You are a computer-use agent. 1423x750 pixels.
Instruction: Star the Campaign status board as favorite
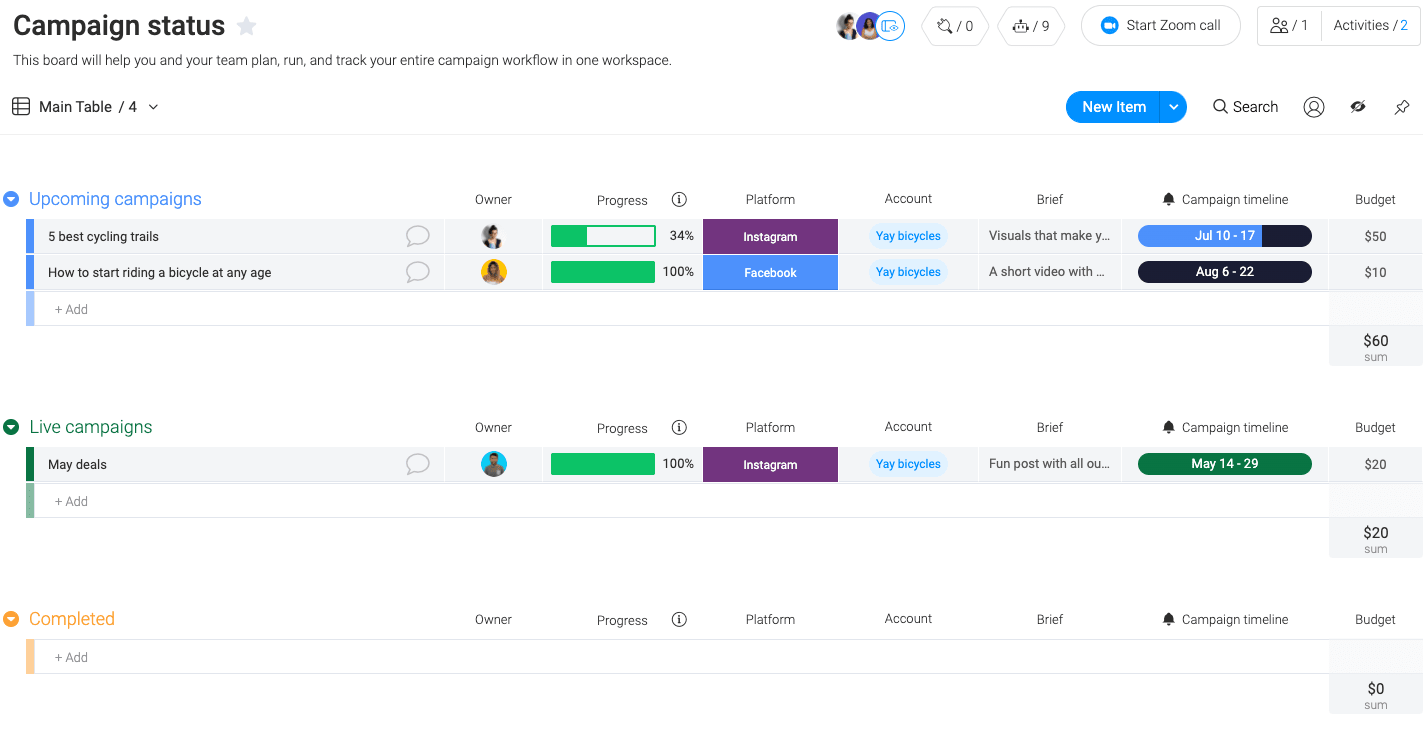(x=246, y=27)
